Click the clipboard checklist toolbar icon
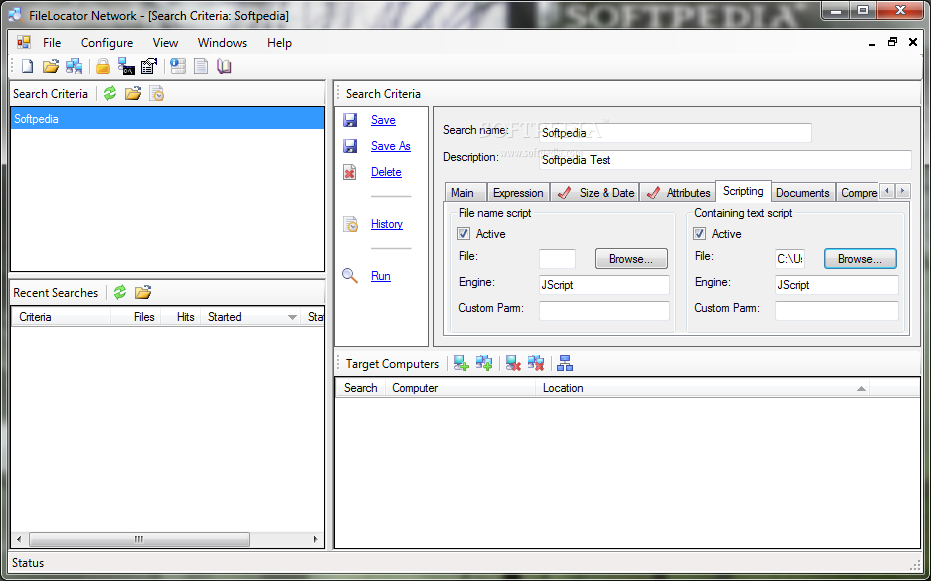931x581 pixels. [x=148, y=66]
